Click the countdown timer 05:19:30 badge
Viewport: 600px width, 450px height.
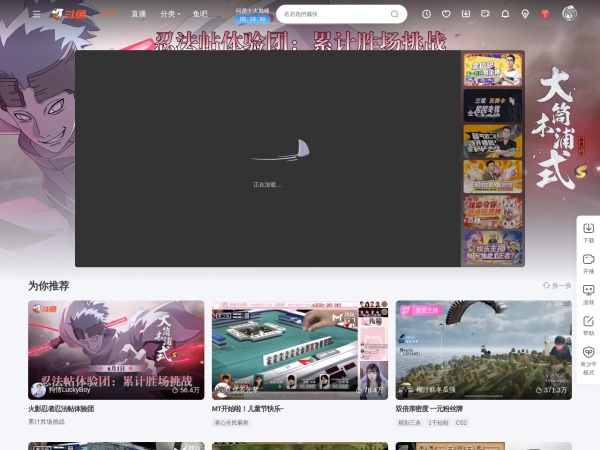coord(253,19)
